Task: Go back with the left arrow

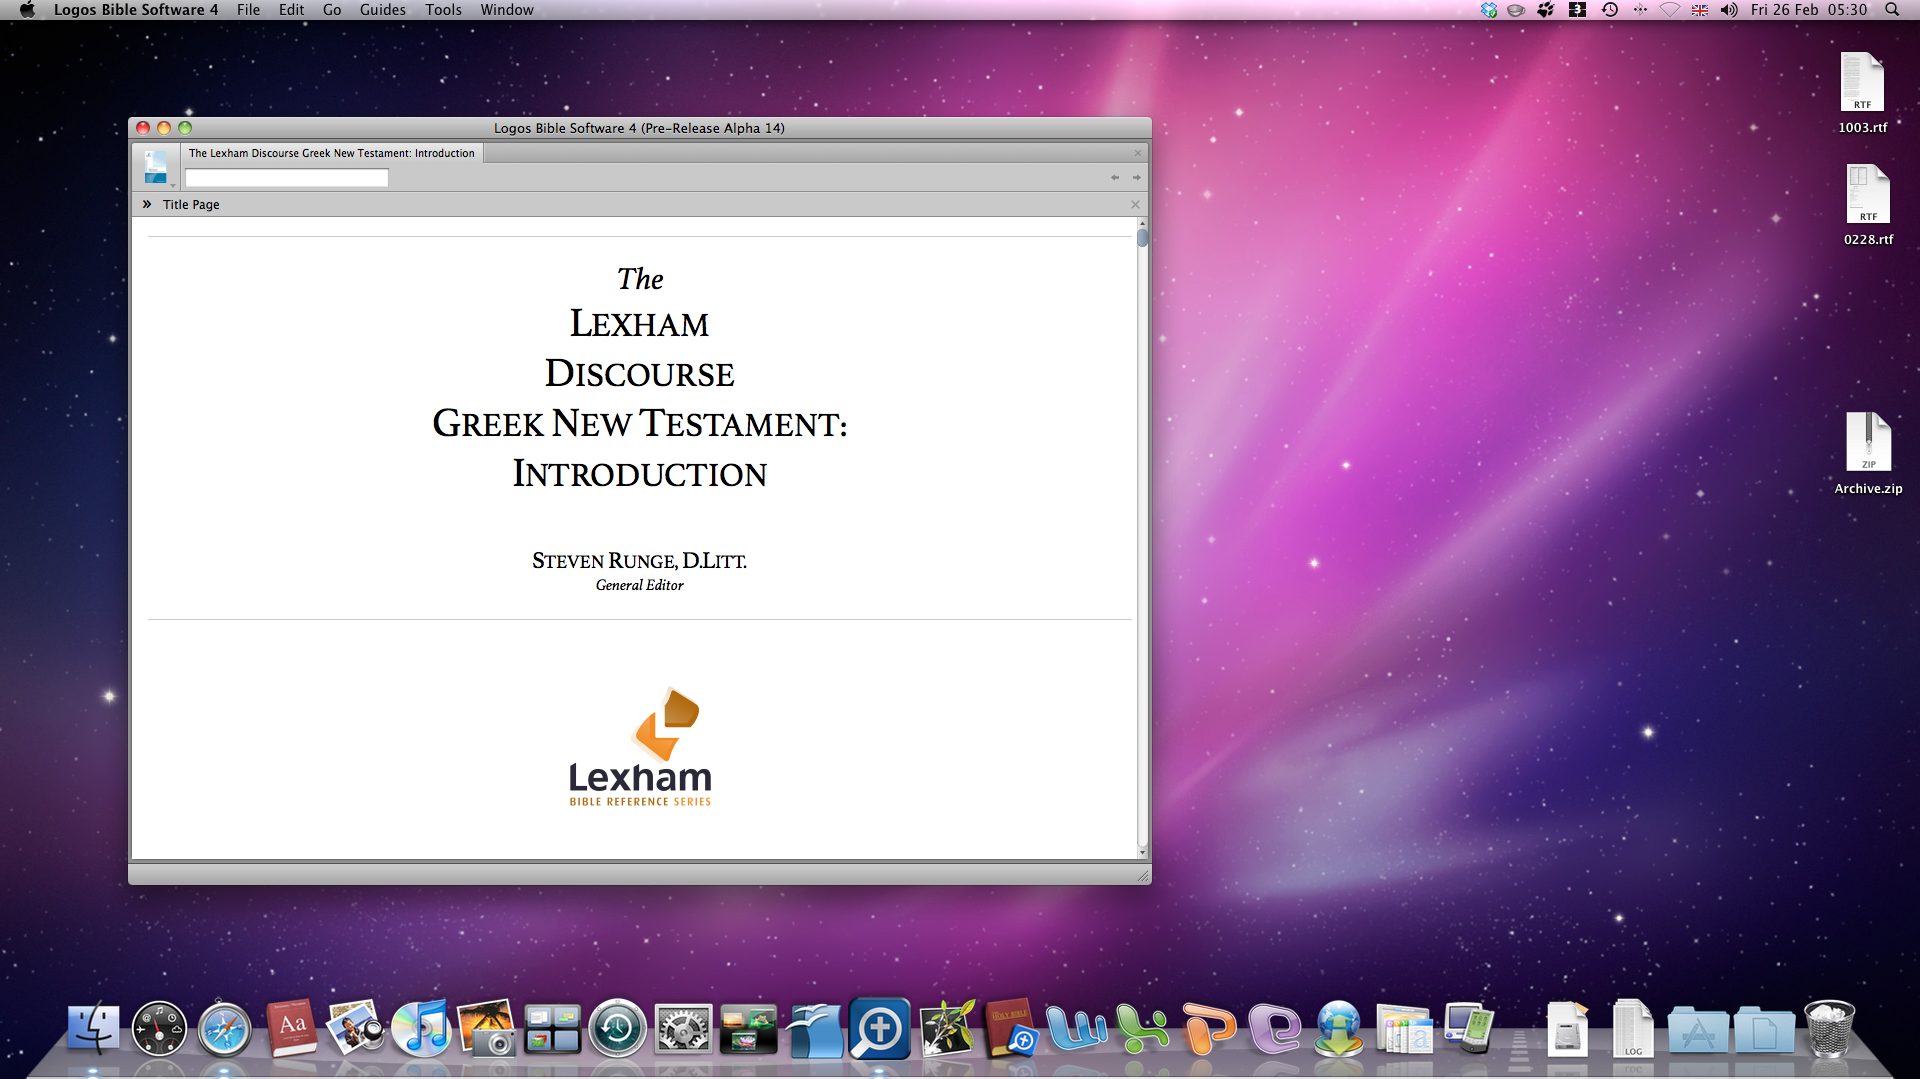Action: tap(1114, 178)
